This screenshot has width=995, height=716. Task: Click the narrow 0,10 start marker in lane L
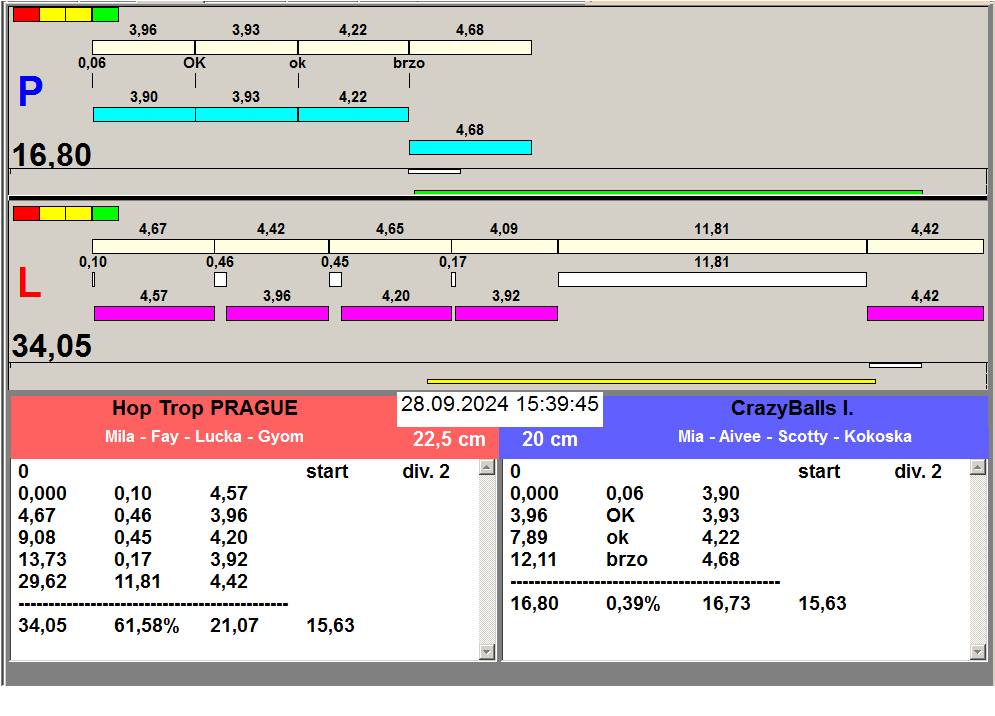click(x=94, y=279)
